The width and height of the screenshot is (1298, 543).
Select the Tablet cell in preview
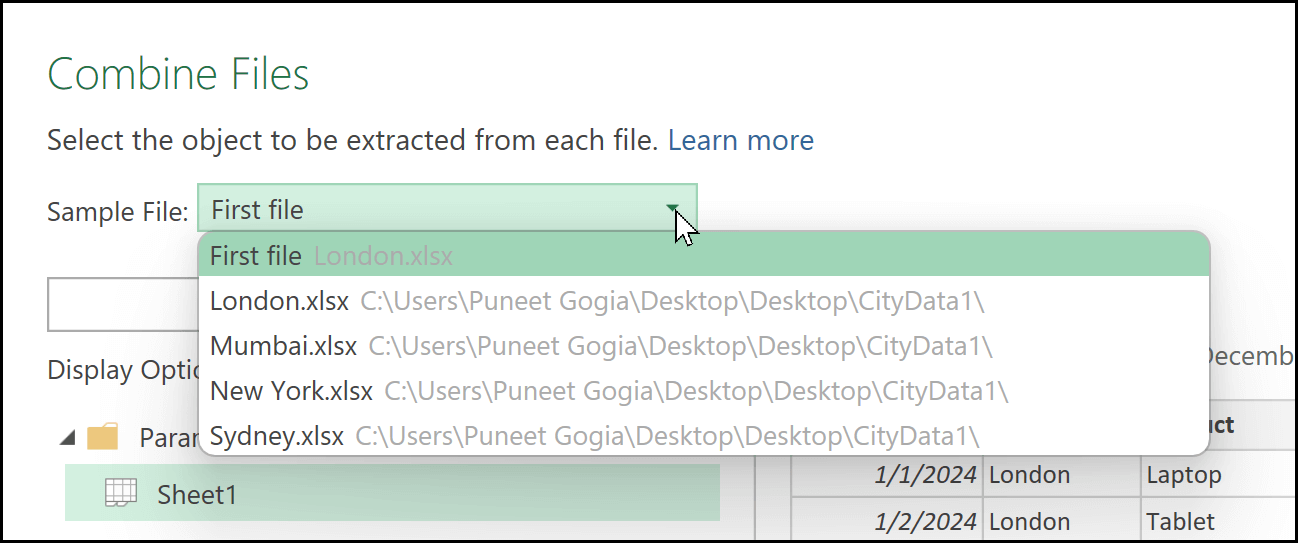point(1181,521)
